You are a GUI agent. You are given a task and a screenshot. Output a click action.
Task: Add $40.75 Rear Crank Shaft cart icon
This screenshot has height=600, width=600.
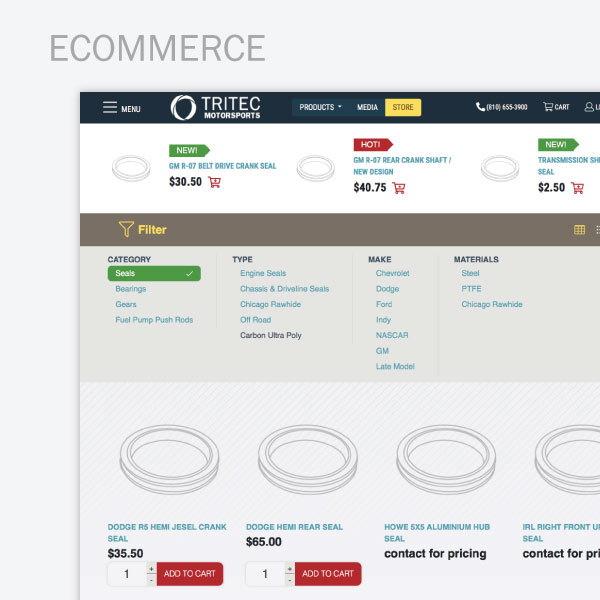[x=399, y=188]
